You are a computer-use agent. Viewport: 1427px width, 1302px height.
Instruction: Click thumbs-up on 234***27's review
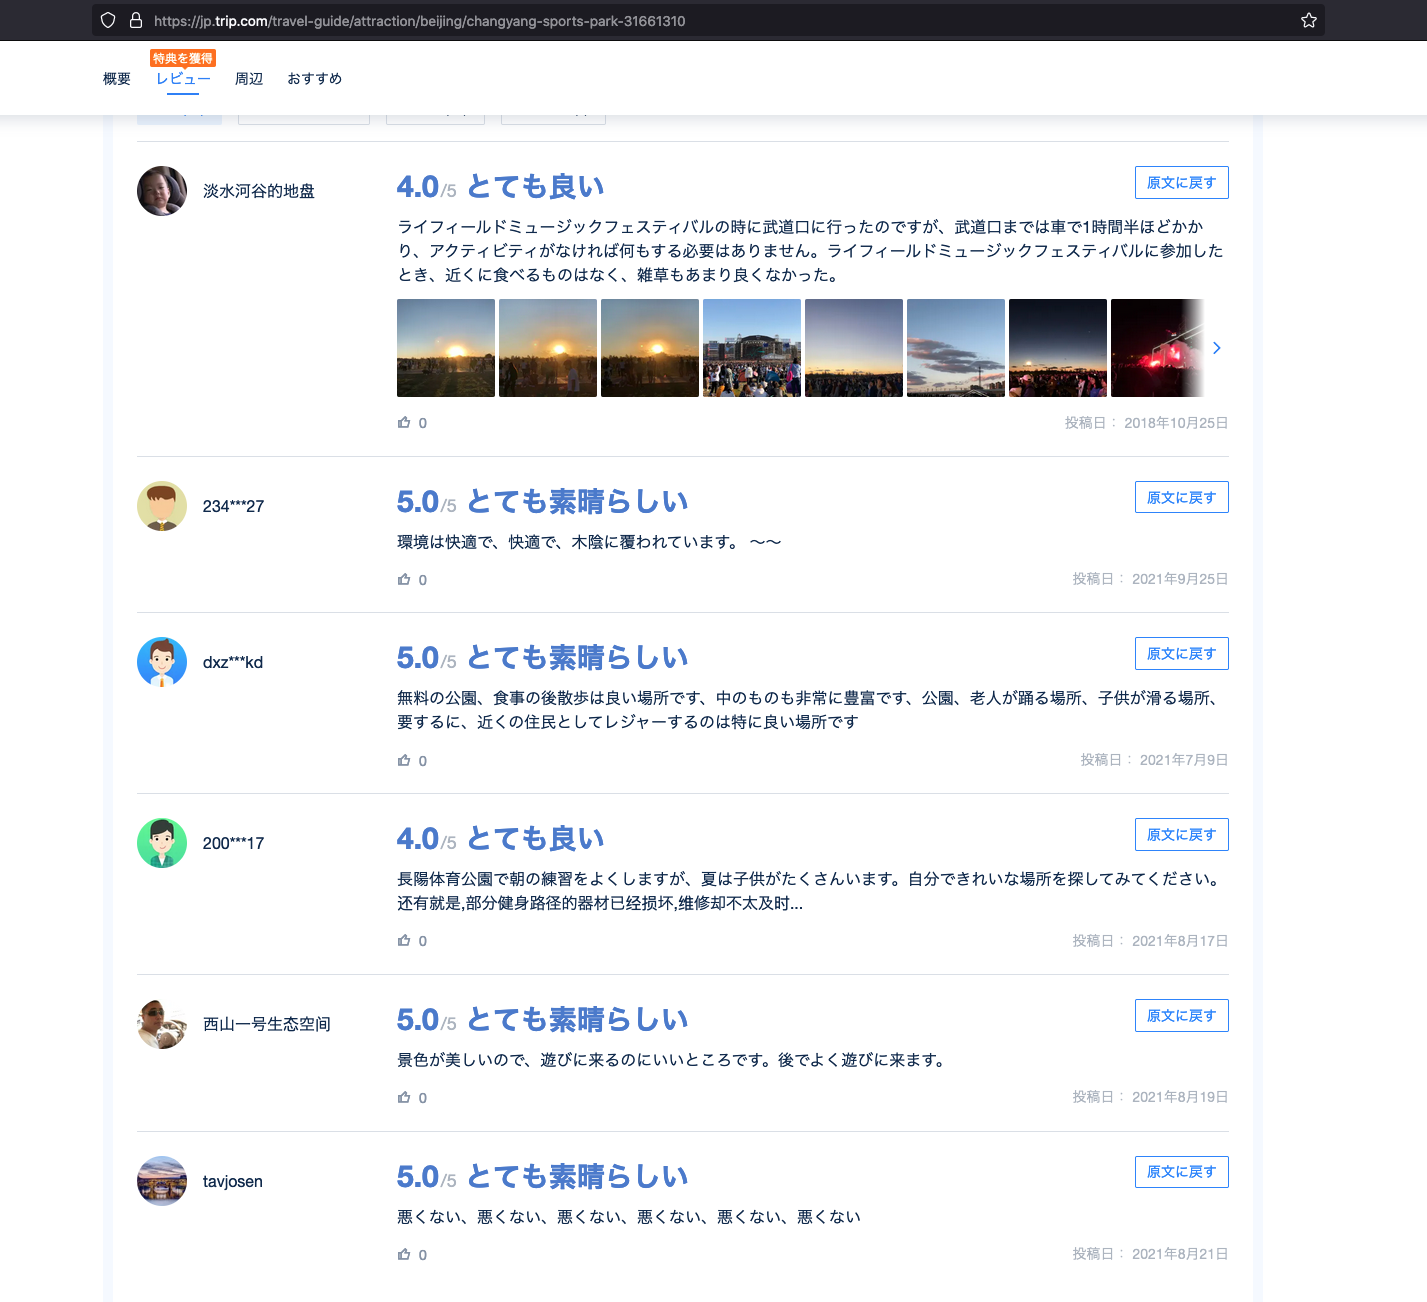tap(404, 580)
